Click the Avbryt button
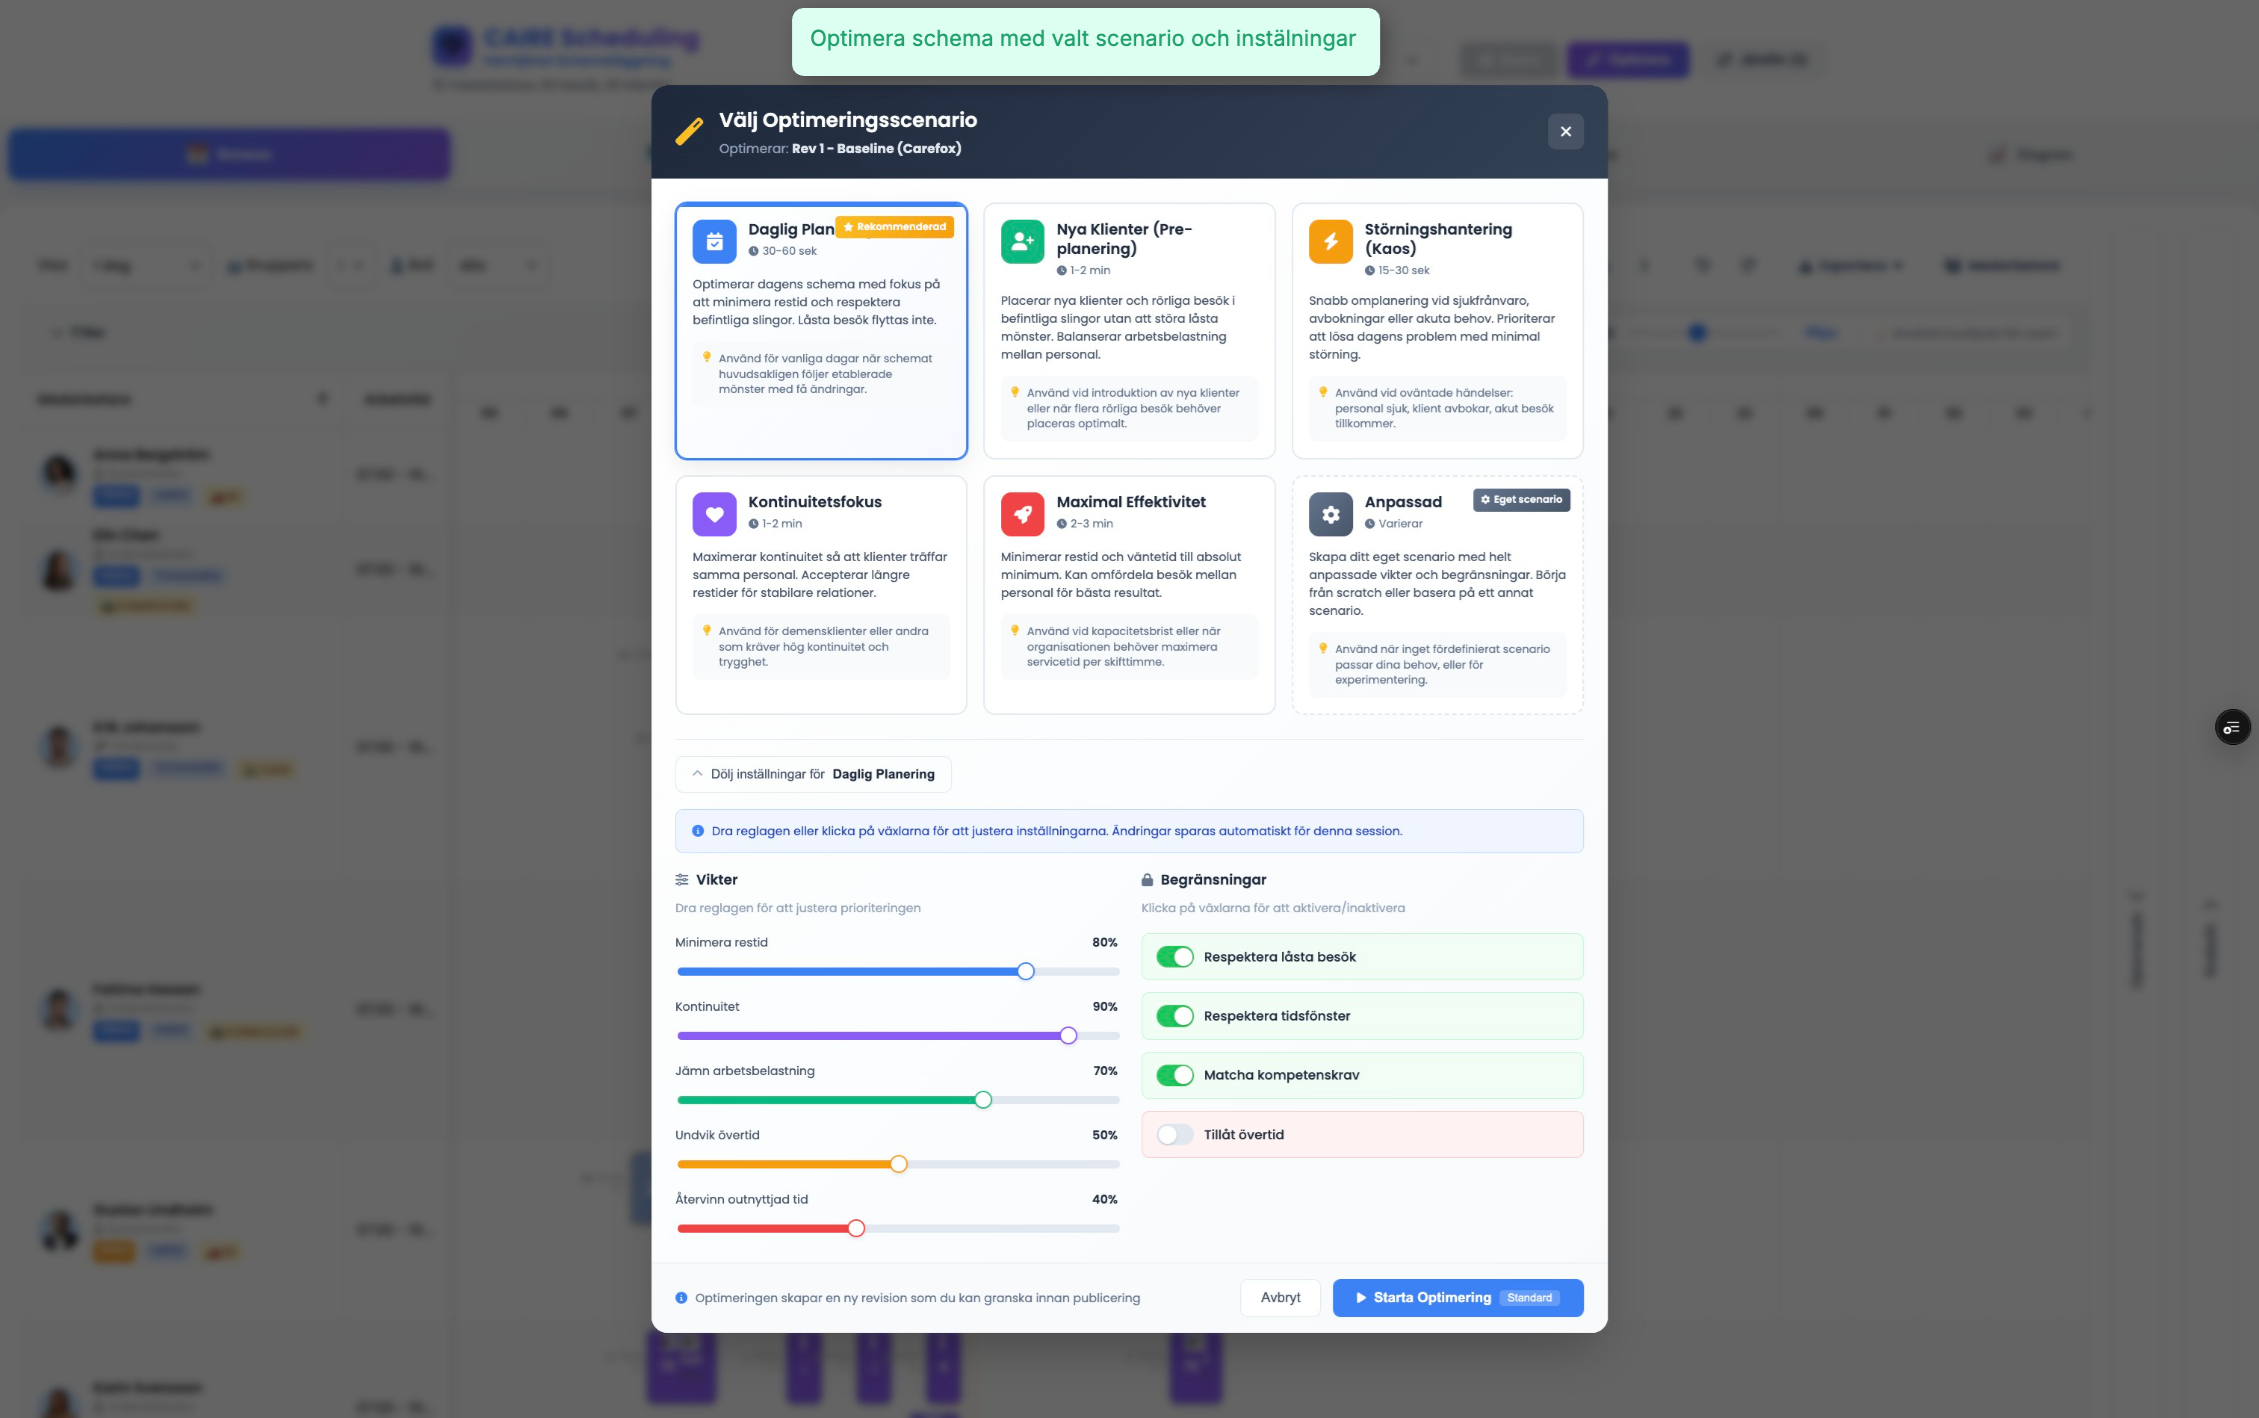 [x=1280, y=1297]
